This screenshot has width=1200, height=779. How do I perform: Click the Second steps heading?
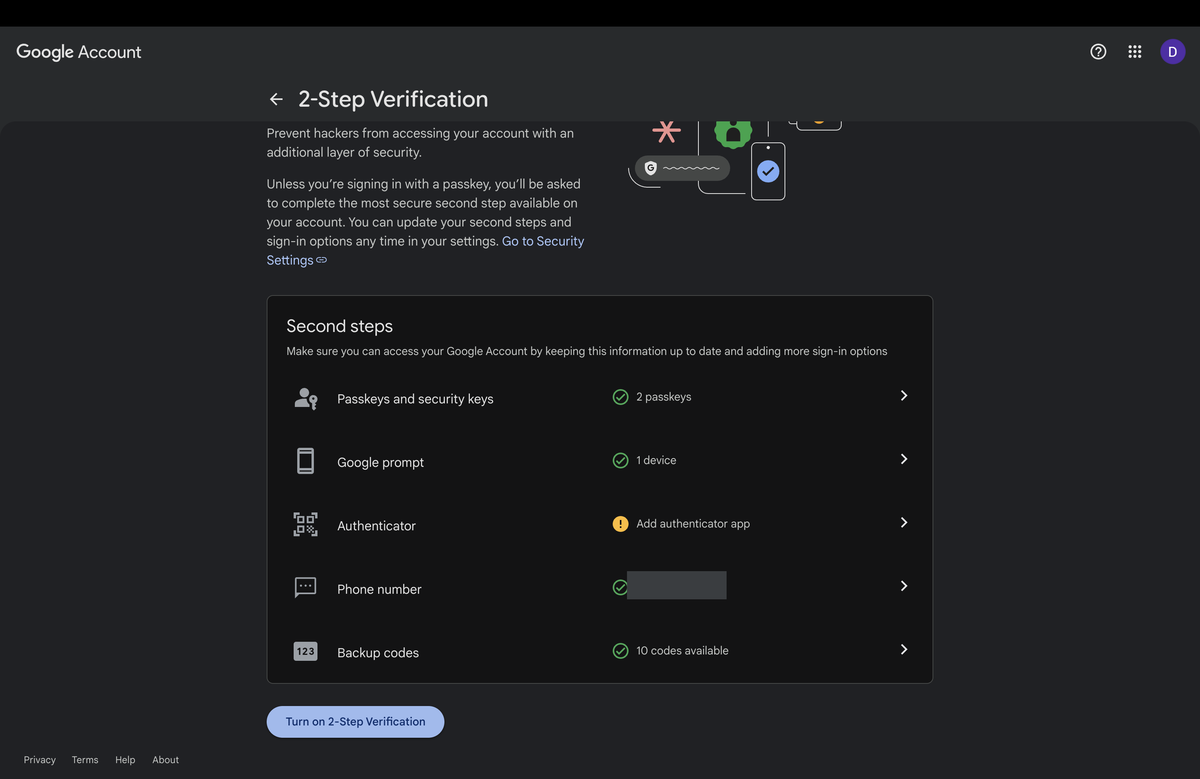340,326
